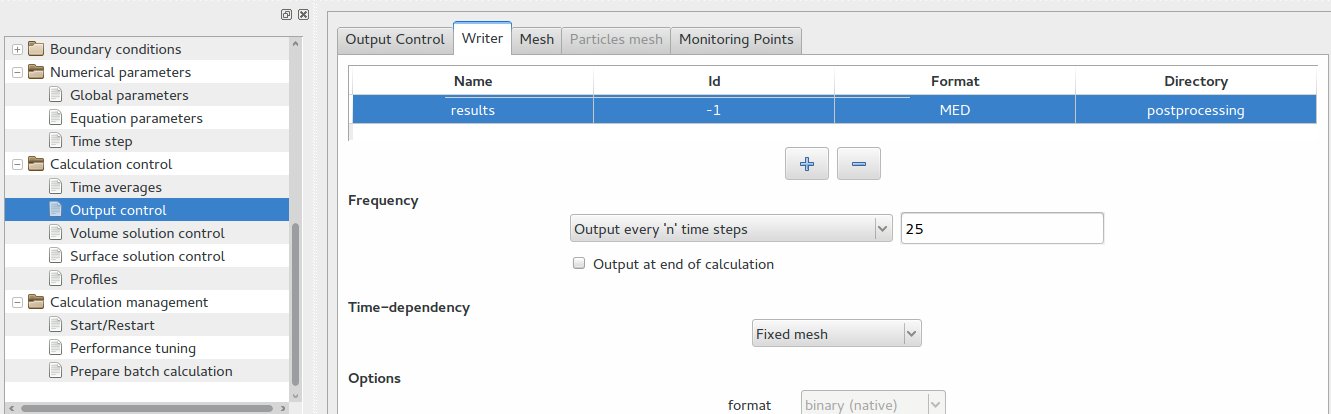Open the output frequency dropdown
1331x414 pixels.
(x=730, y=229)
